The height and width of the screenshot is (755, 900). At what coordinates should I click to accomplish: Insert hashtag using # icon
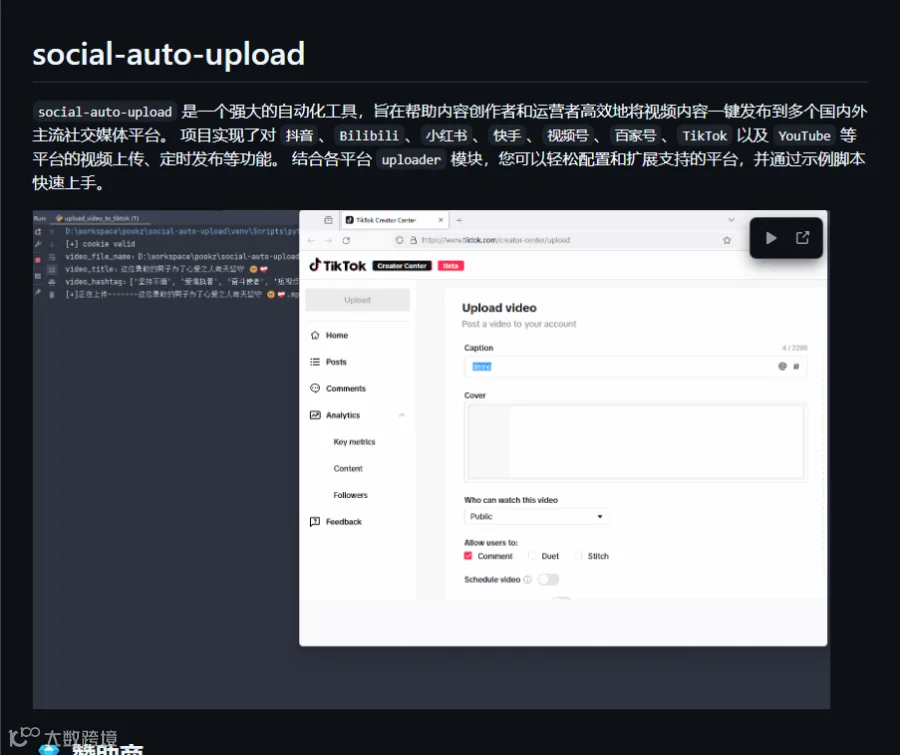[x=796, y=366]
